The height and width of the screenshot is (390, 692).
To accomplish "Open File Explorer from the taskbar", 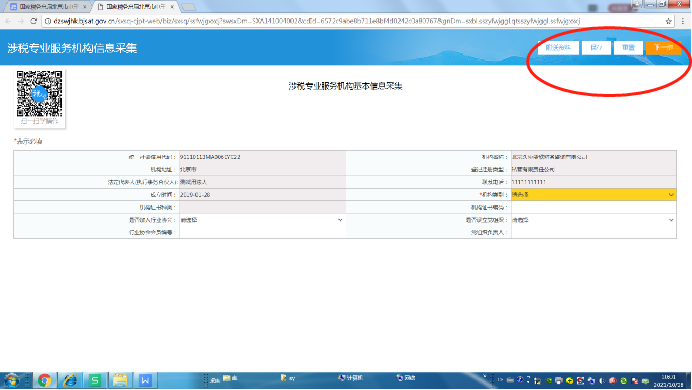I will point(120,380).
